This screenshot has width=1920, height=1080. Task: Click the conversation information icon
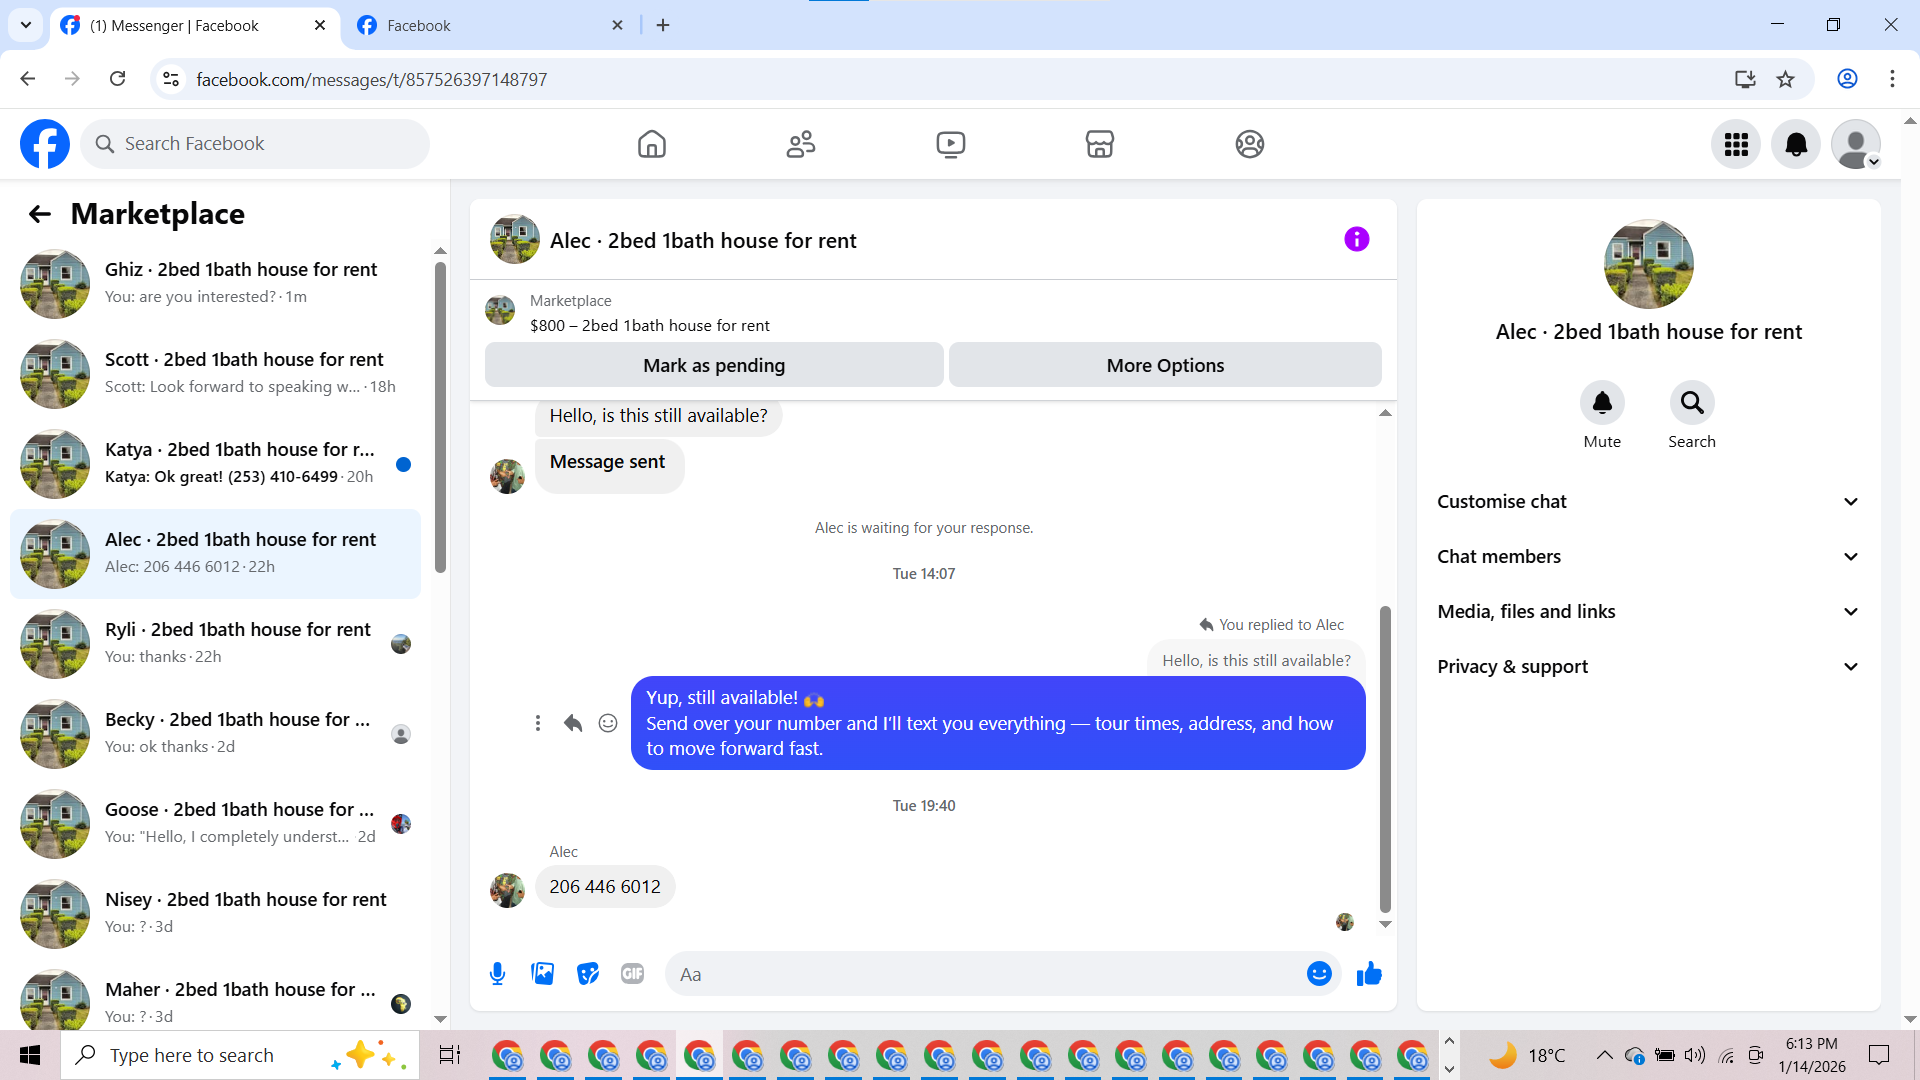pyautogui.click(x=1356, y=239)
